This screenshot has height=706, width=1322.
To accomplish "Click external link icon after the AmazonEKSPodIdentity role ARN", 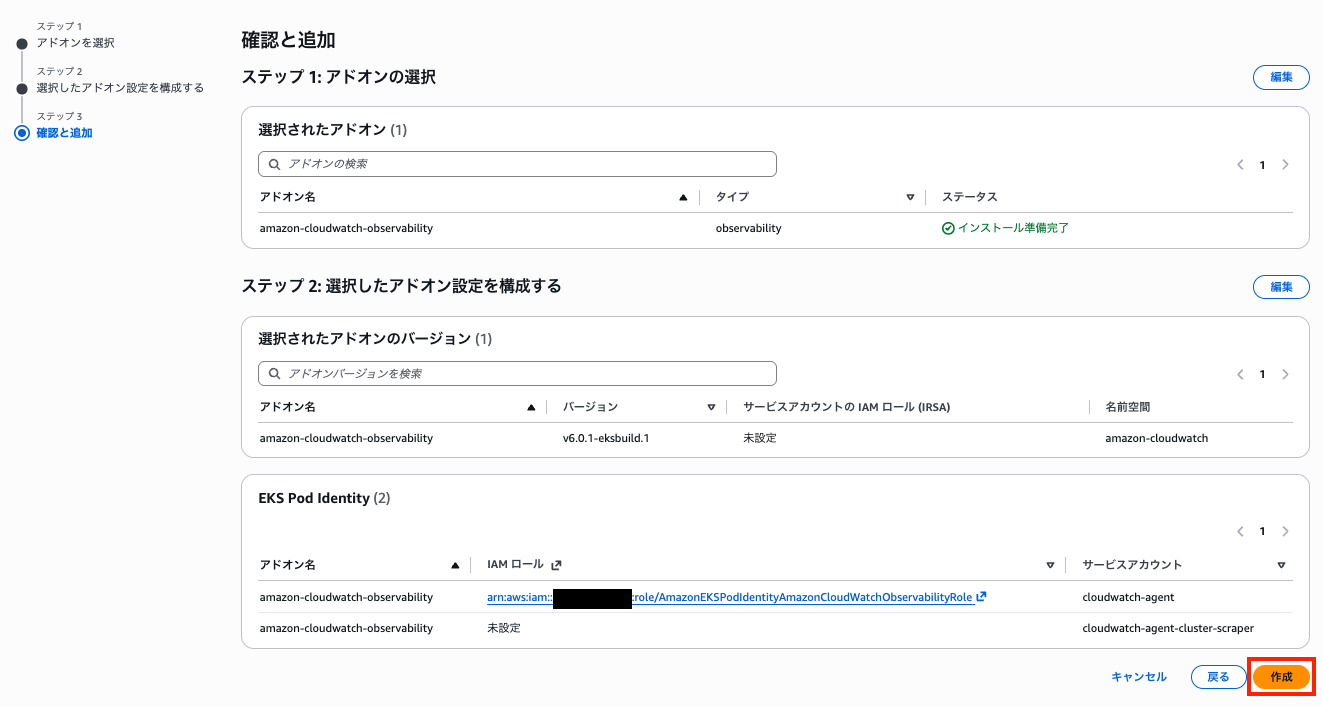I will click(979, 596).
